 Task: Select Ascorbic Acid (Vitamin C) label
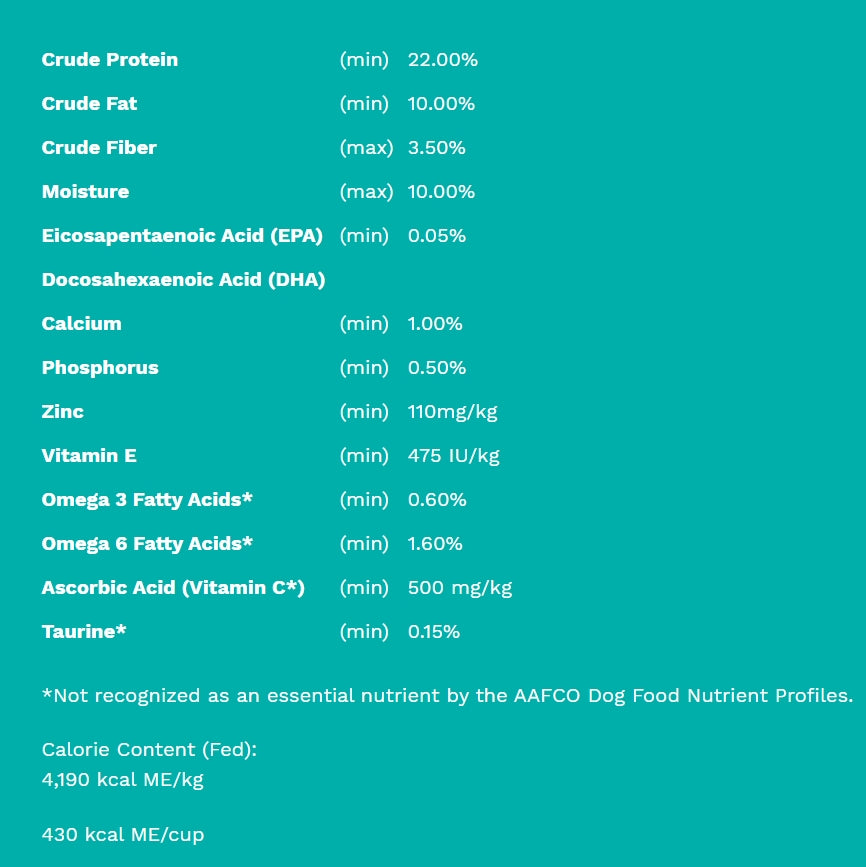(173, 588)
